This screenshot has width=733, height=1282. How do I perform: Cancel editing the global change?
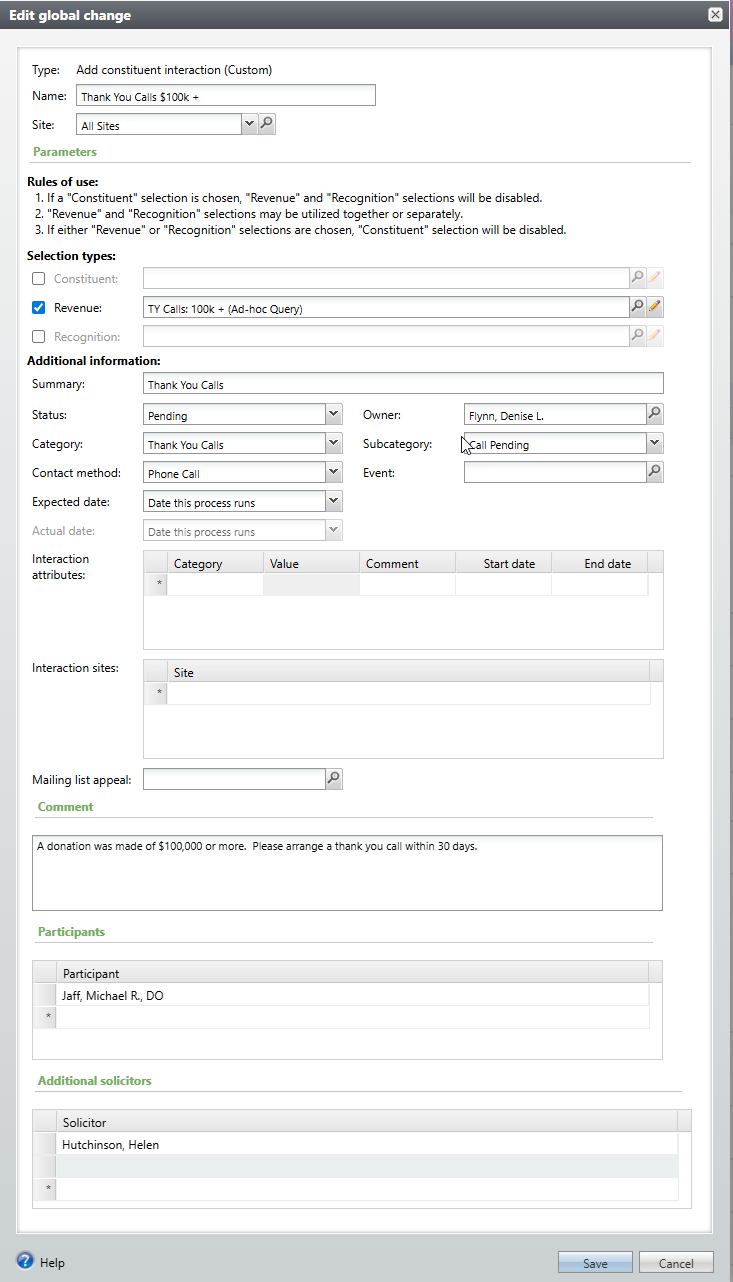(x=676, y=1263)
